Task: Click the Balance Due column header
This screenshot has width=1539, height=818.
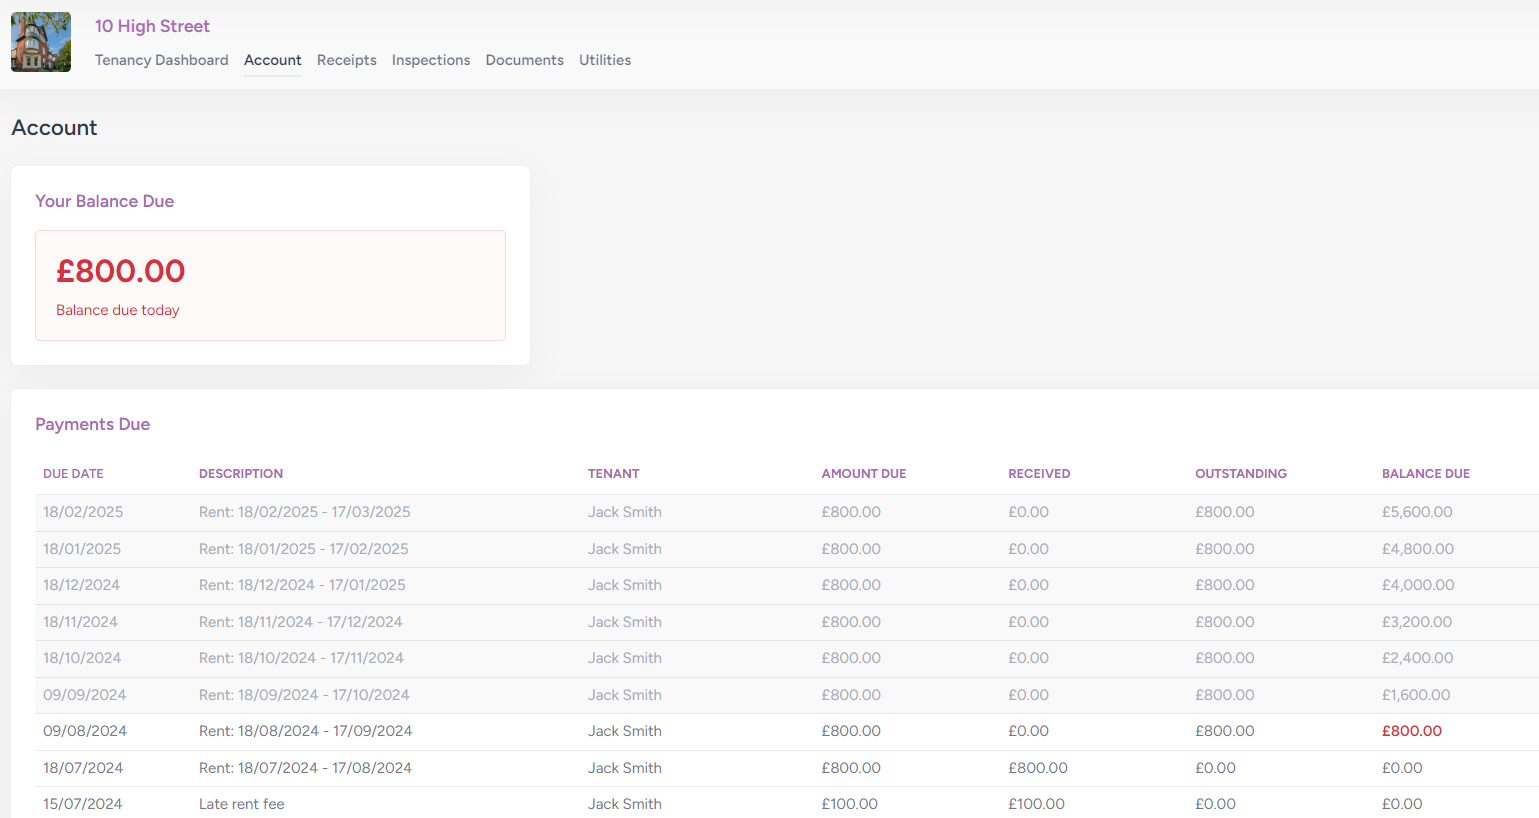Action: pyautogui.click(x=1425, y=474)
